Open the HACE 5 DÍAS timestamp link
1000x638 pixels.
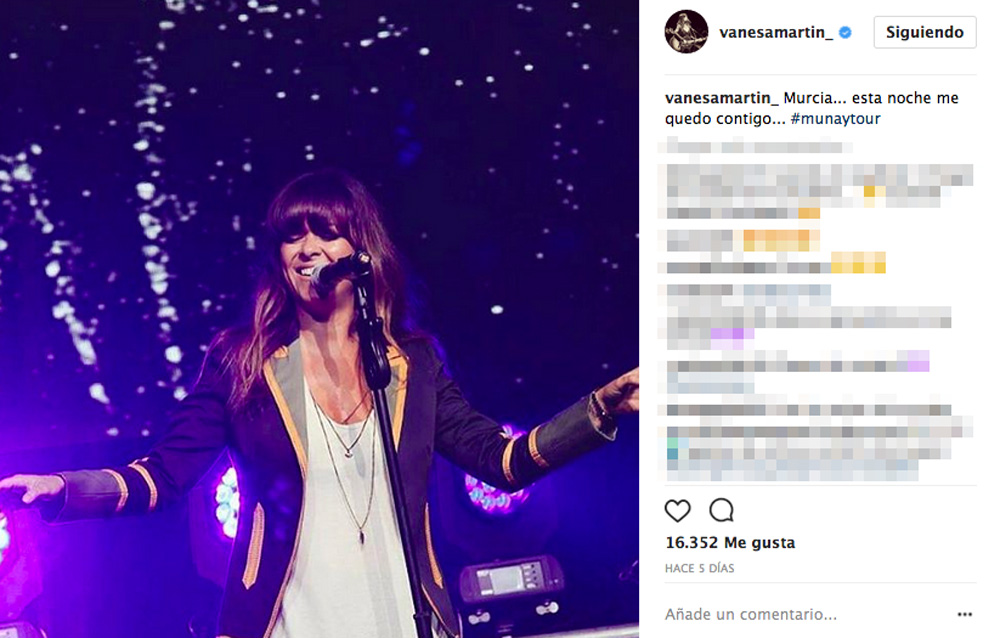tap(700, 568)
